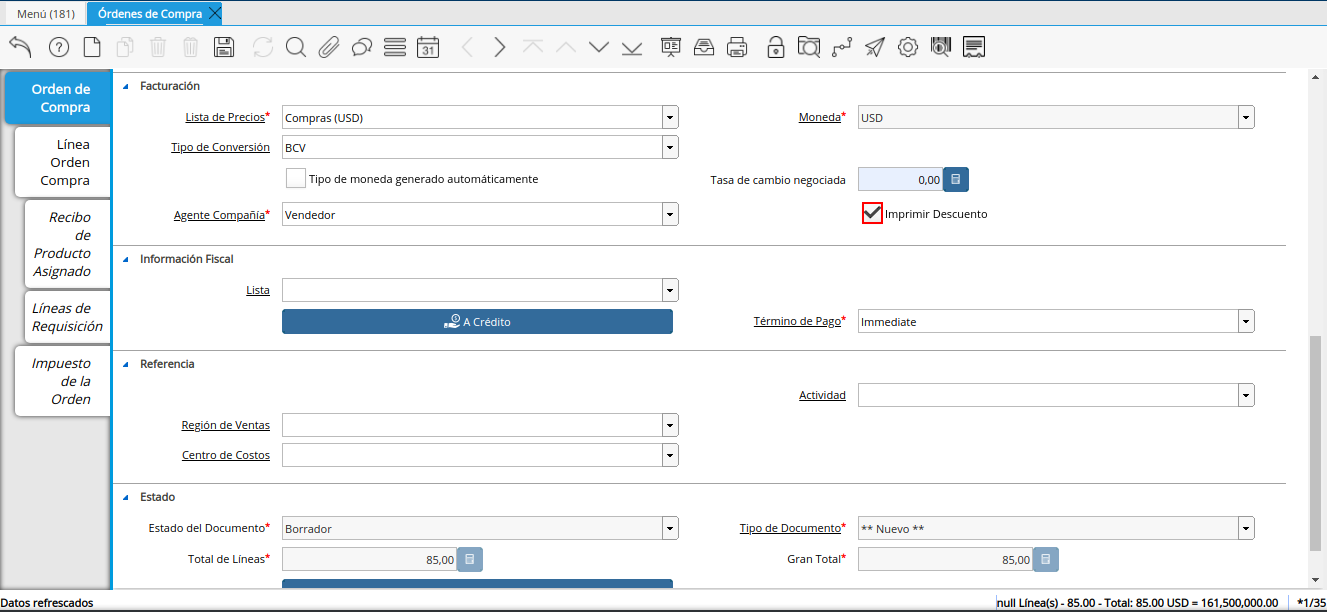Save the record with the floppy disk icon
The image size is (1327, 612).
pyautogui.click(x=224, y=47)
